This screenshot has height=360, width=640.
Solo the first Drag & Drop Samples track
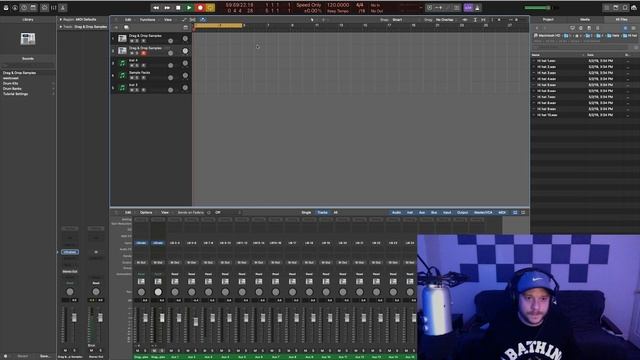(x=137, y=41)
